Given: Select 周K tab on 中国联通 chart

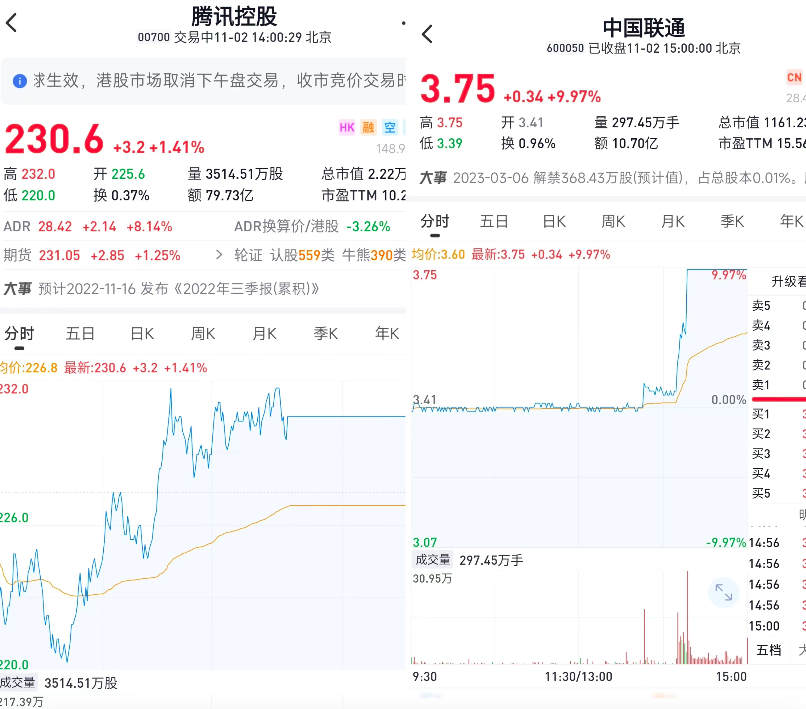Looking at the screenshot, I should [613, 221].
